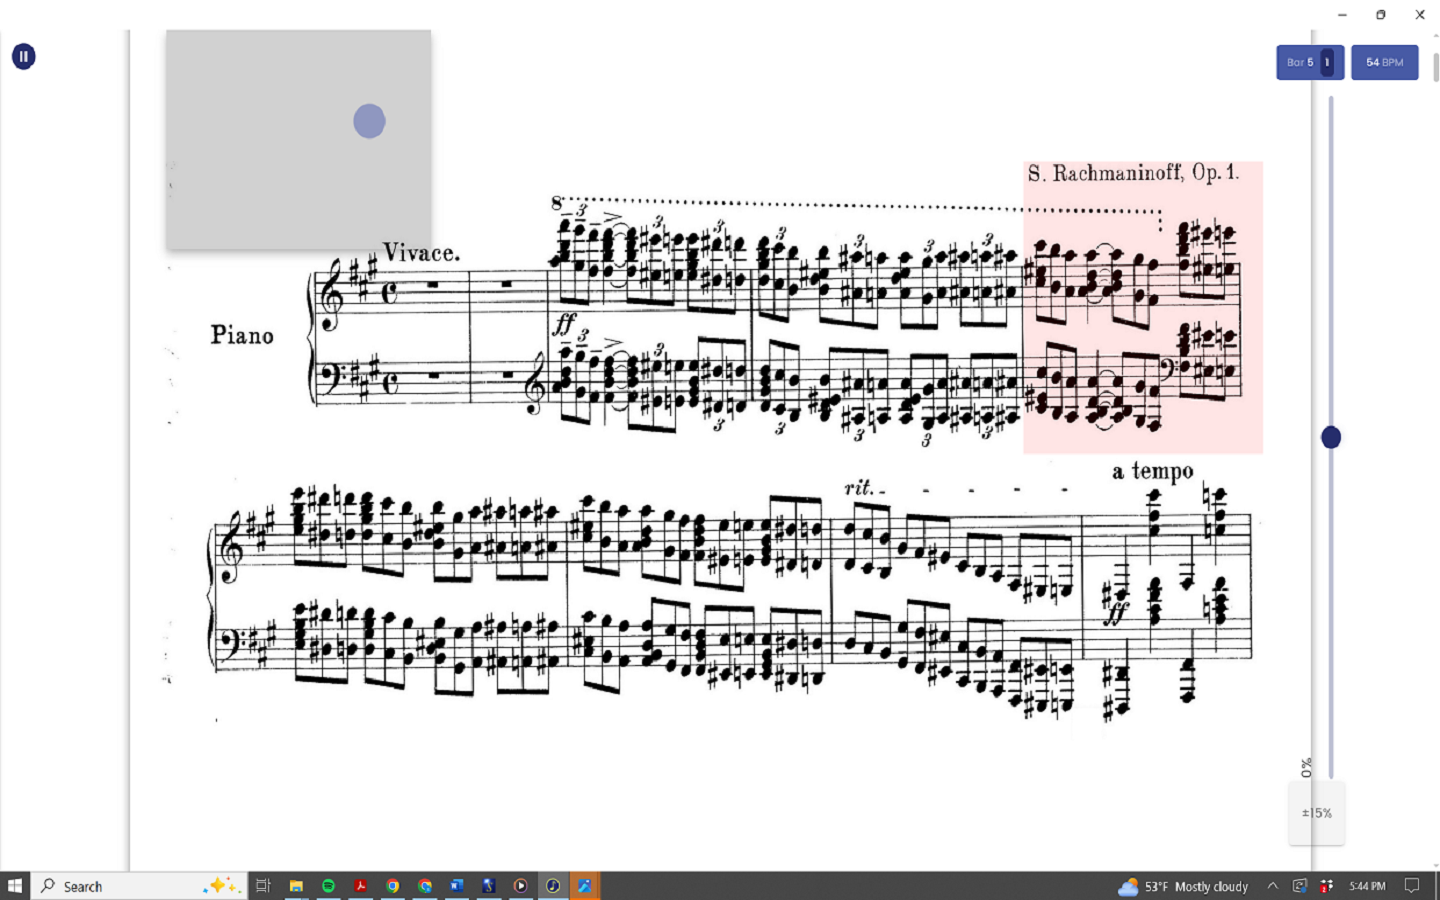Screen dimensions: 1440x900
Task: Open the Windows Start menu
Action: [15, 886]
